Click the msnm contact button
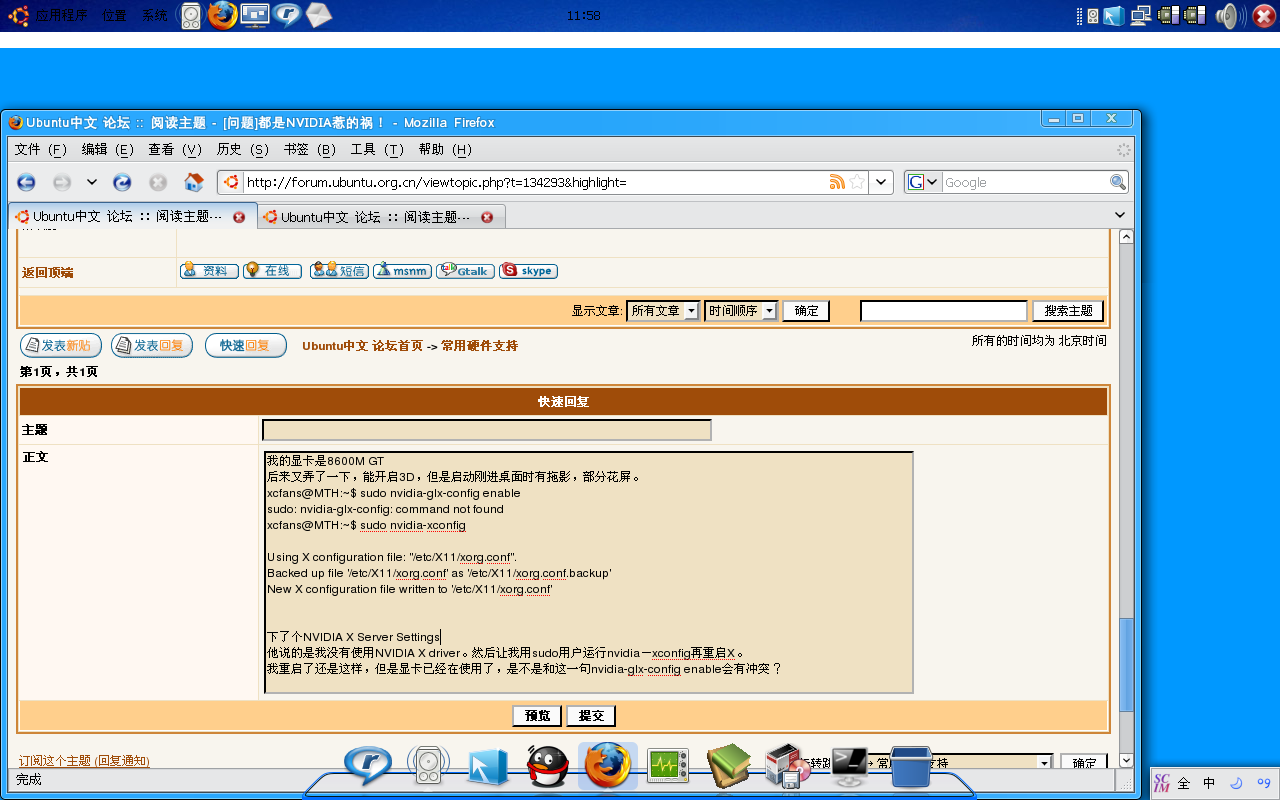The width and height of the screenshot is (1280, 800). [402, 271]
